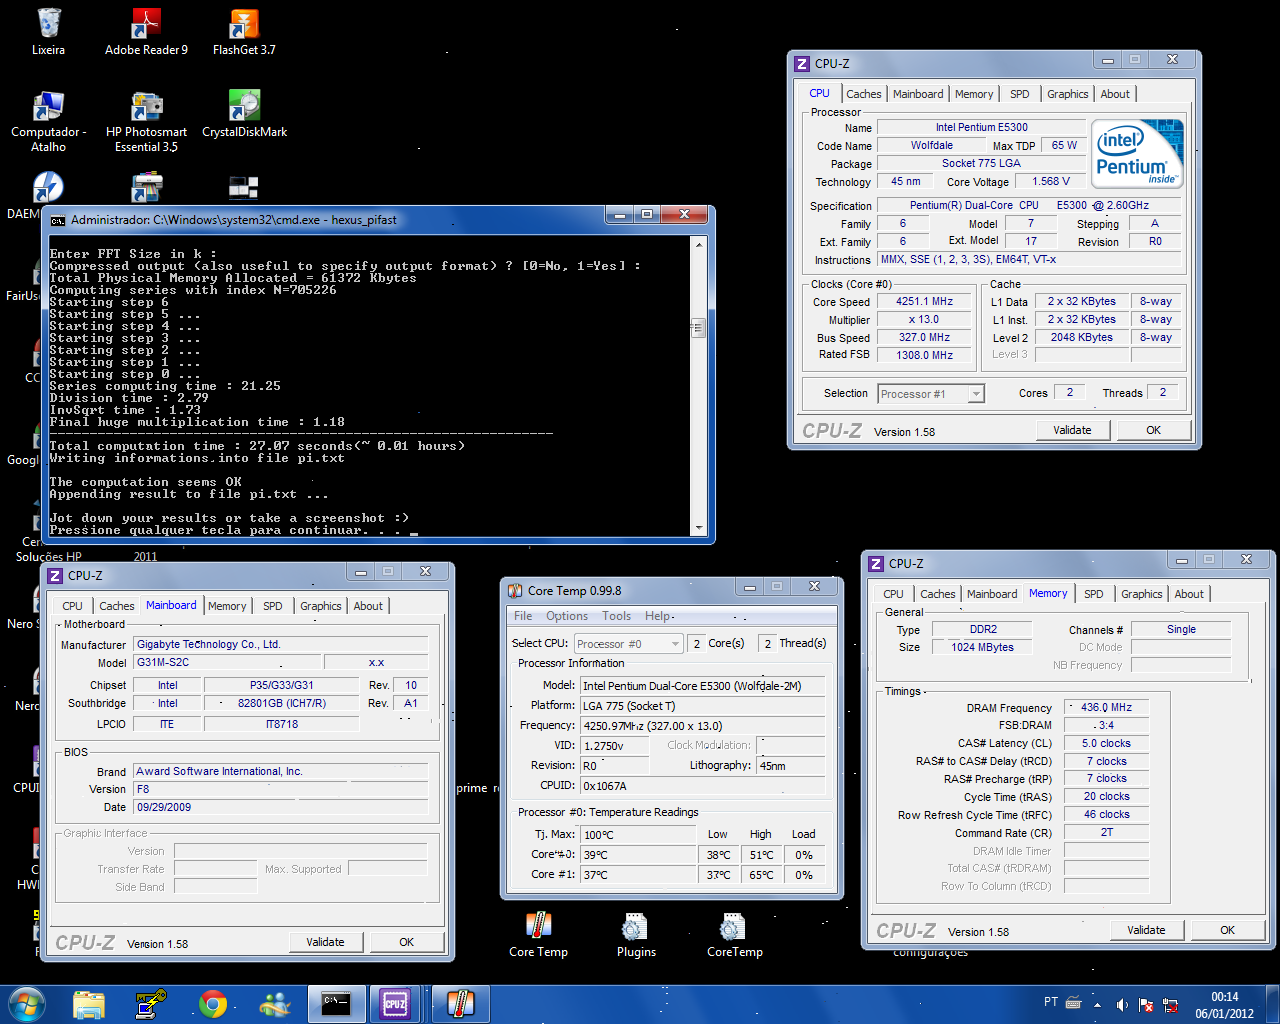The height and width of the screenshot is (1024, 1280).
Task: Select the Computador - Atalho desktop shortcut
Action: (48, 121)
